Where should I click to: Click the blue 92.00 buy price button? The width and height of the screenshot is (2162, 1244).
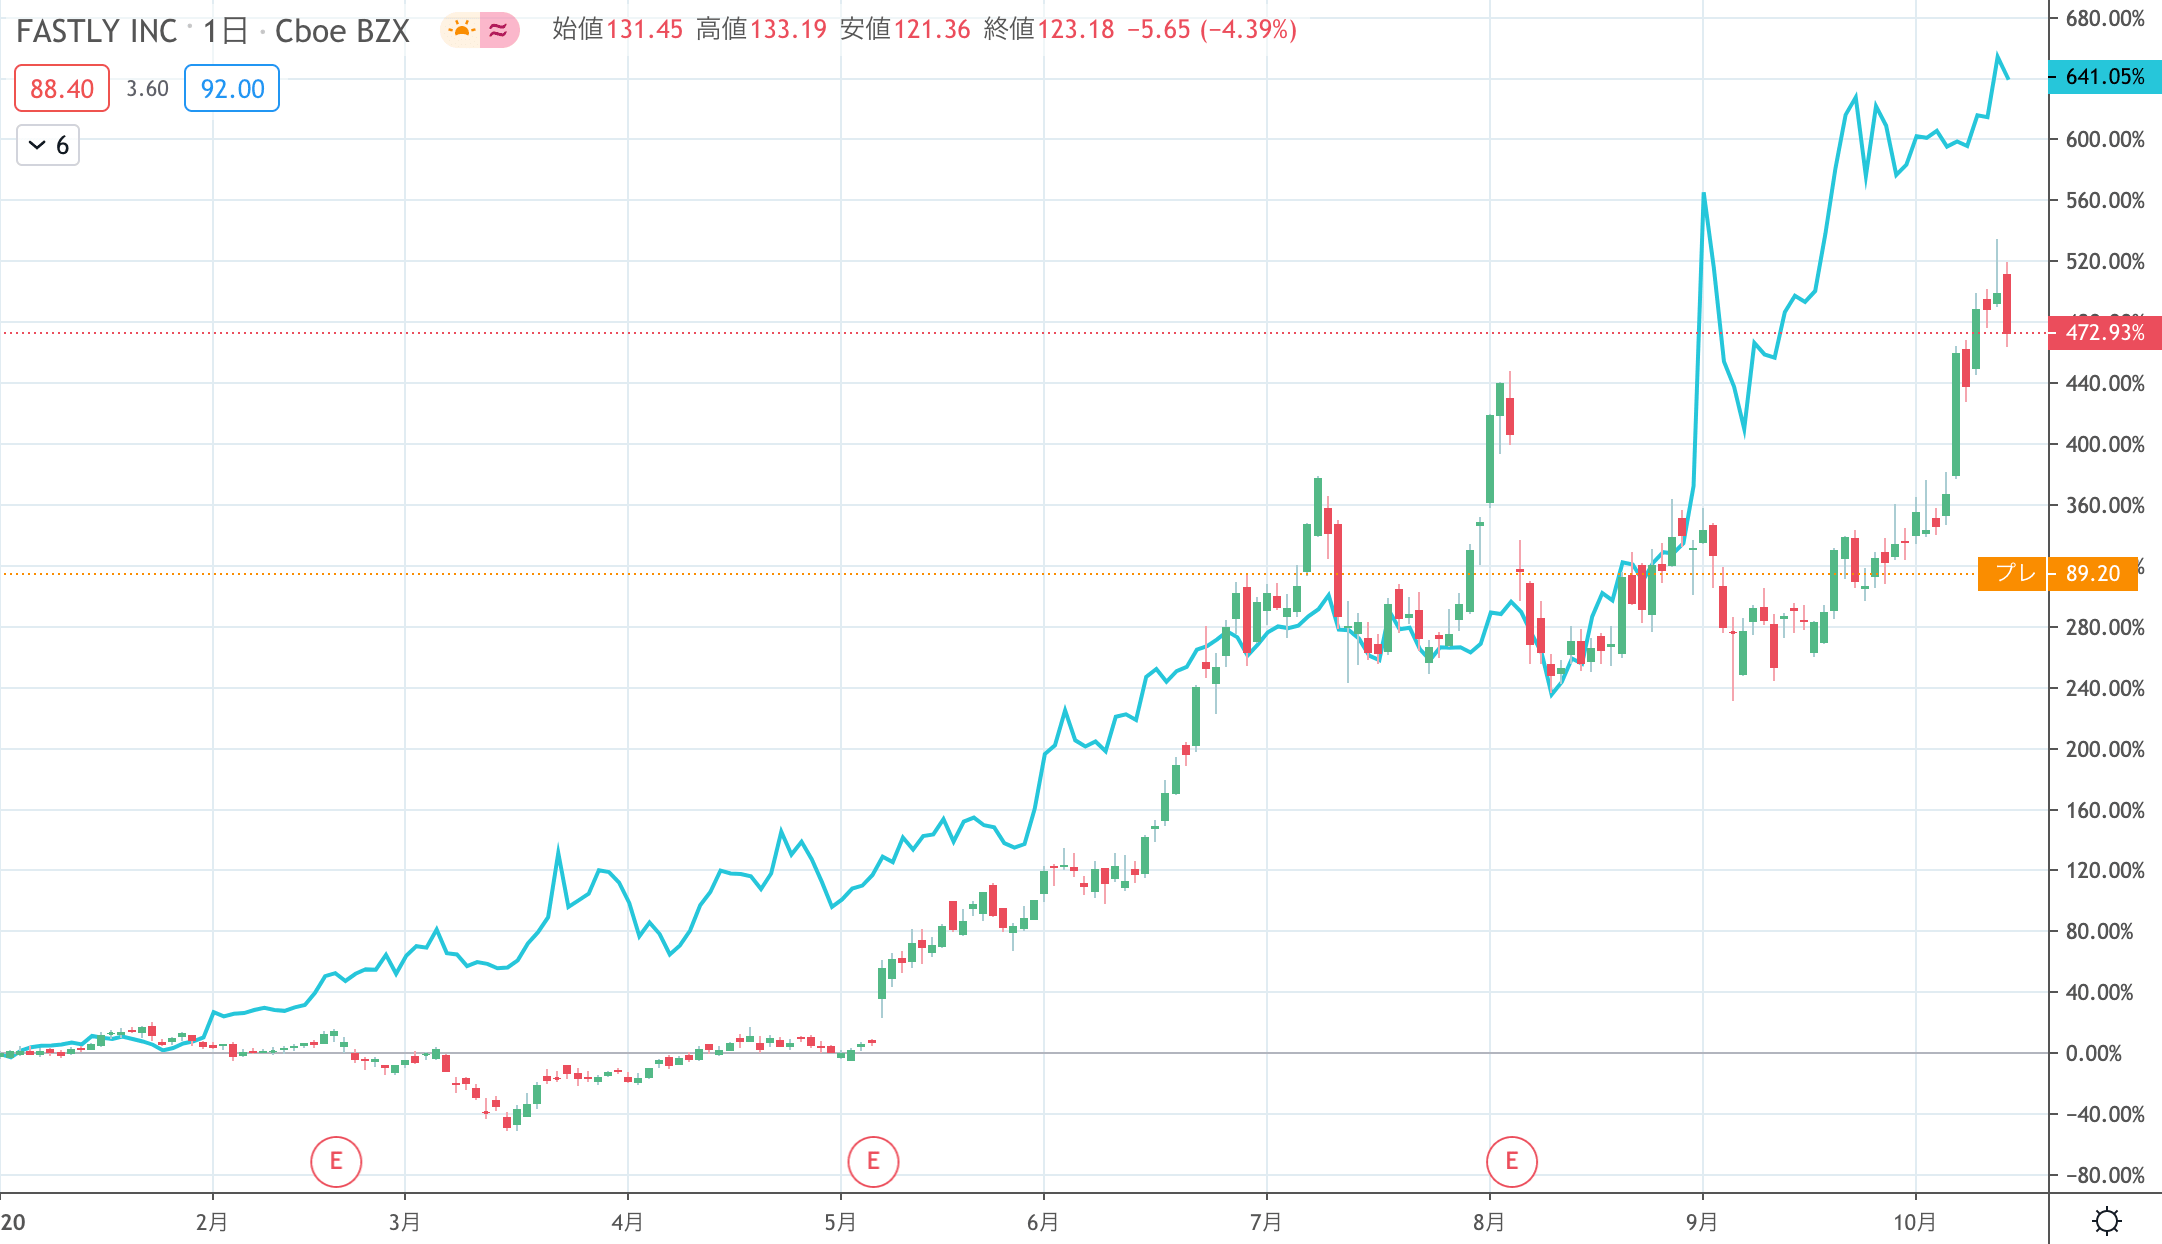pyautogui.click(x=232, y=88)
